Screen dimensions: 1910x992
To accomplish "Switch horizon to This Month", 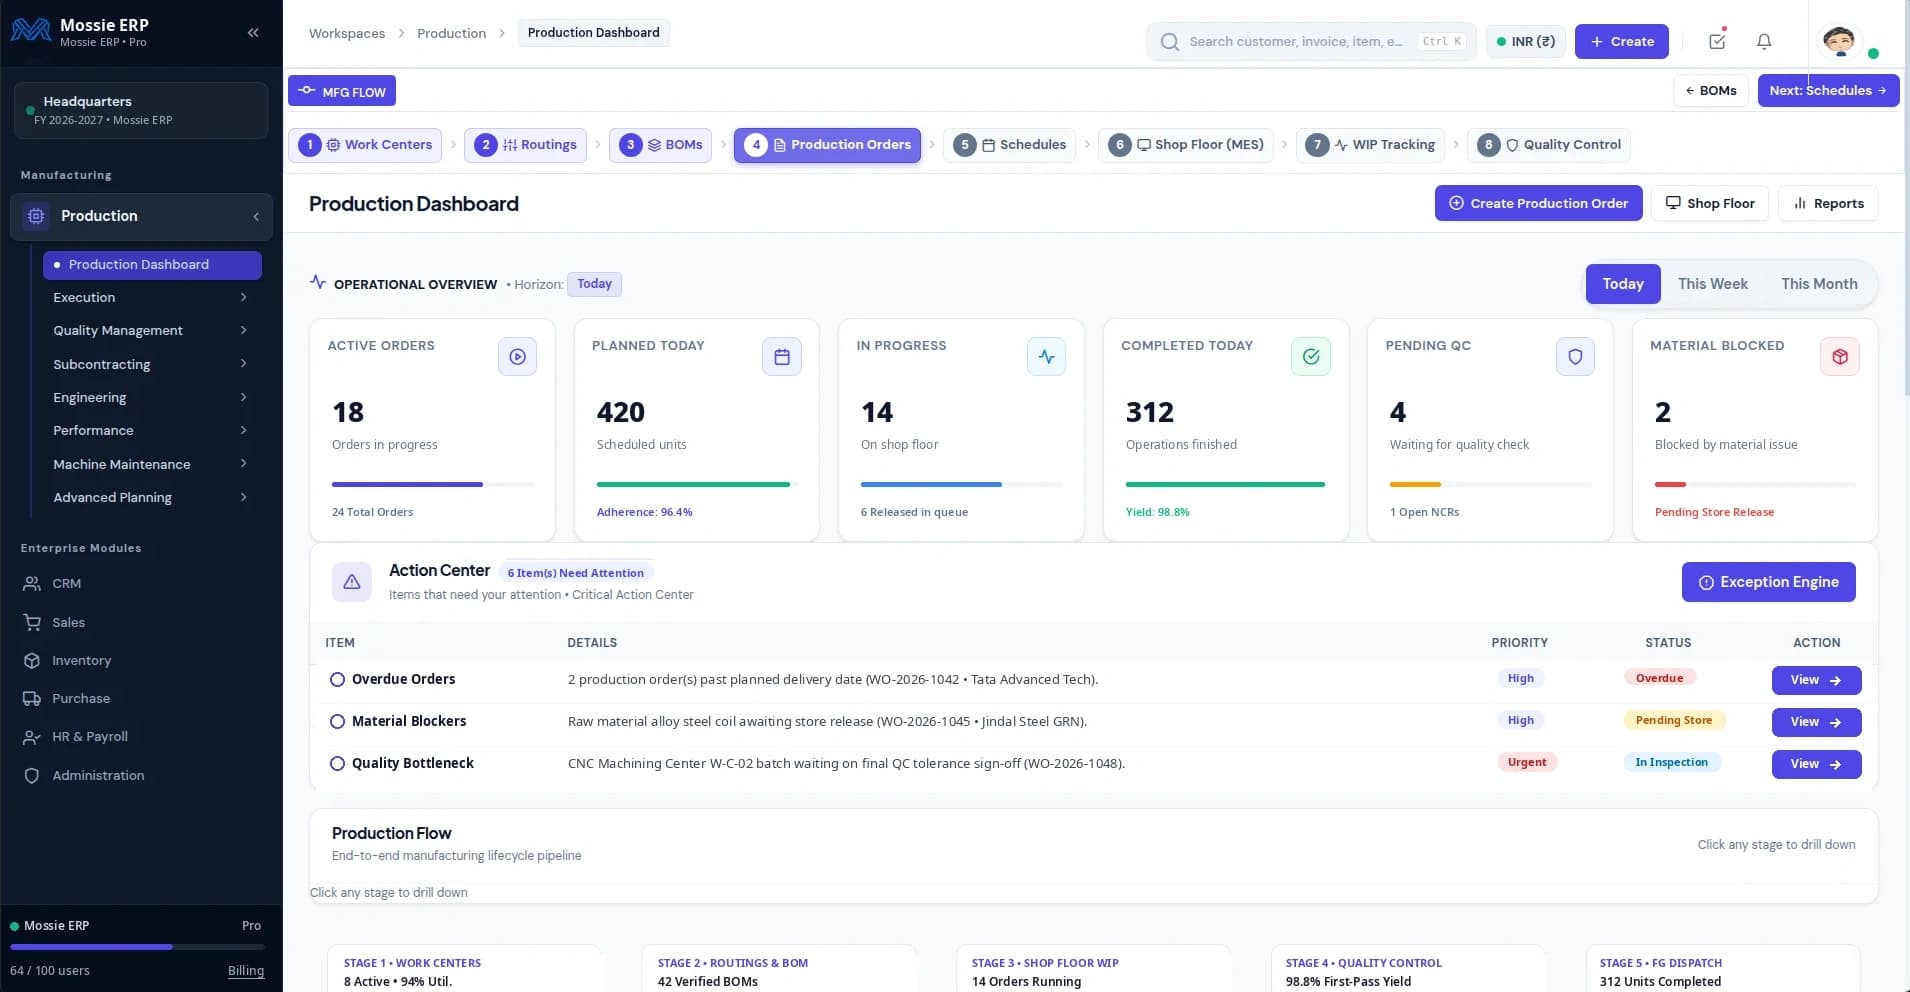I will point(1819,284).
